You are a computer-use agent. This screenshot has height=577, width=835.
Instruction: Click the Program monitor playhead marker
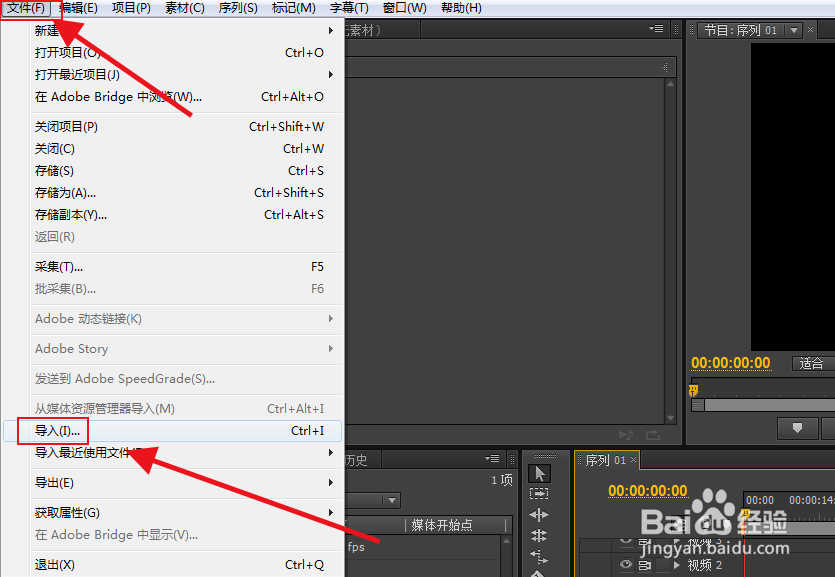693,391
